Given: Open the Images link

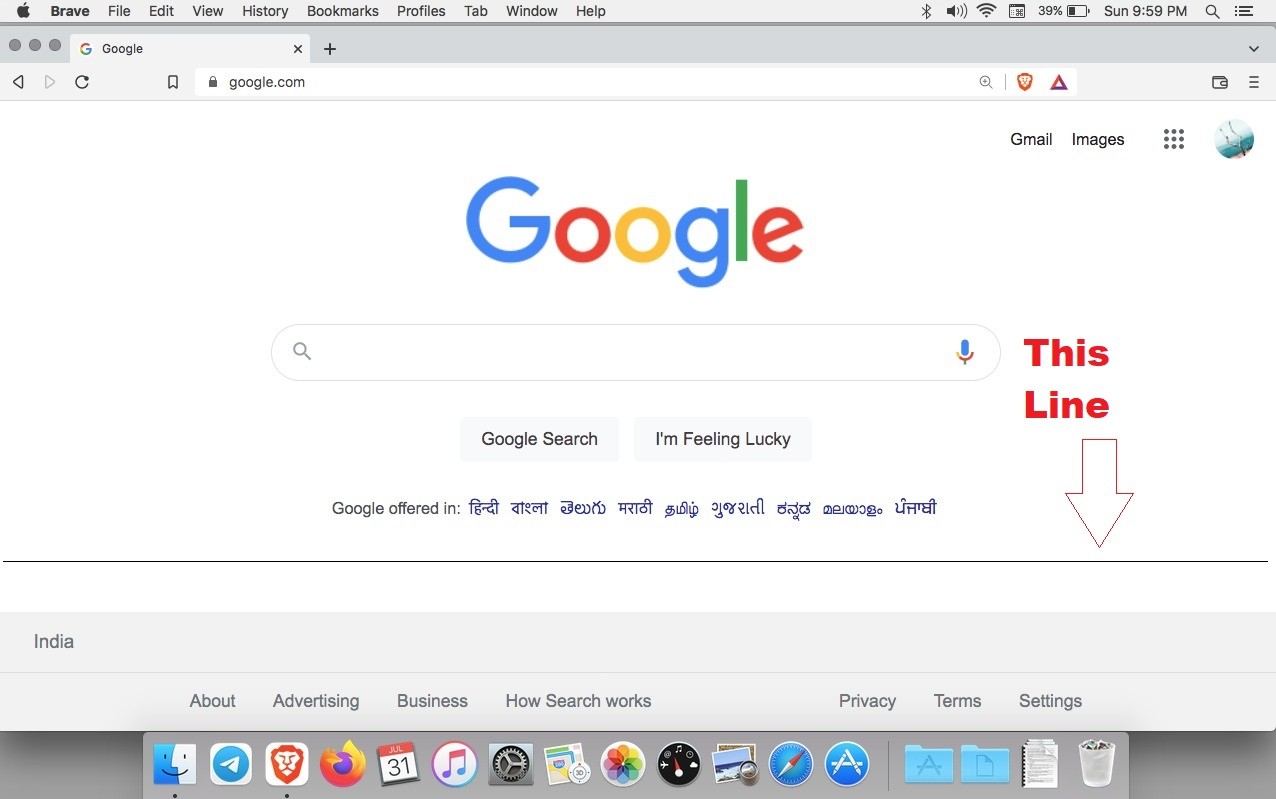Looking at the screenshot, I should click(1098, 139).
